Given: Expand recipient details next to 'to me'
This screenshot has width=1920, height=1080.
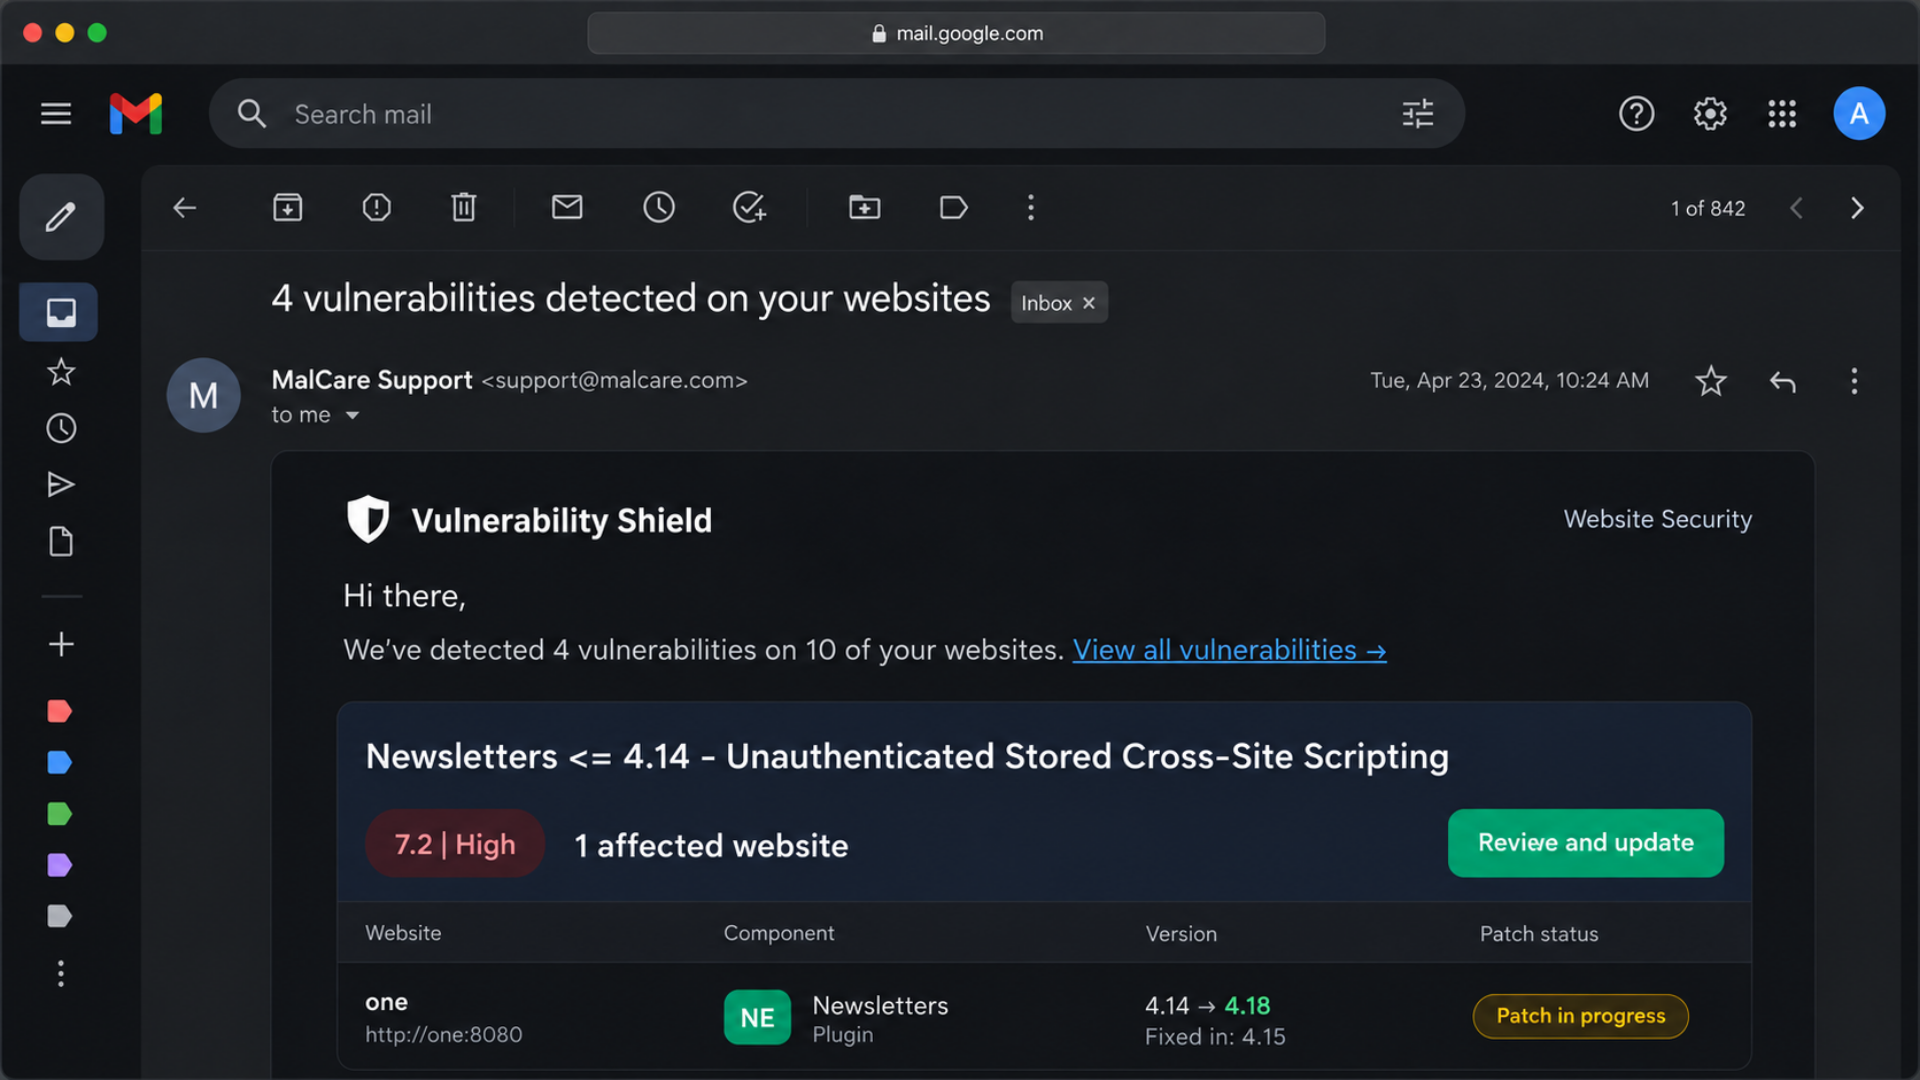Looking at the screenshot, I should point(352,415).
